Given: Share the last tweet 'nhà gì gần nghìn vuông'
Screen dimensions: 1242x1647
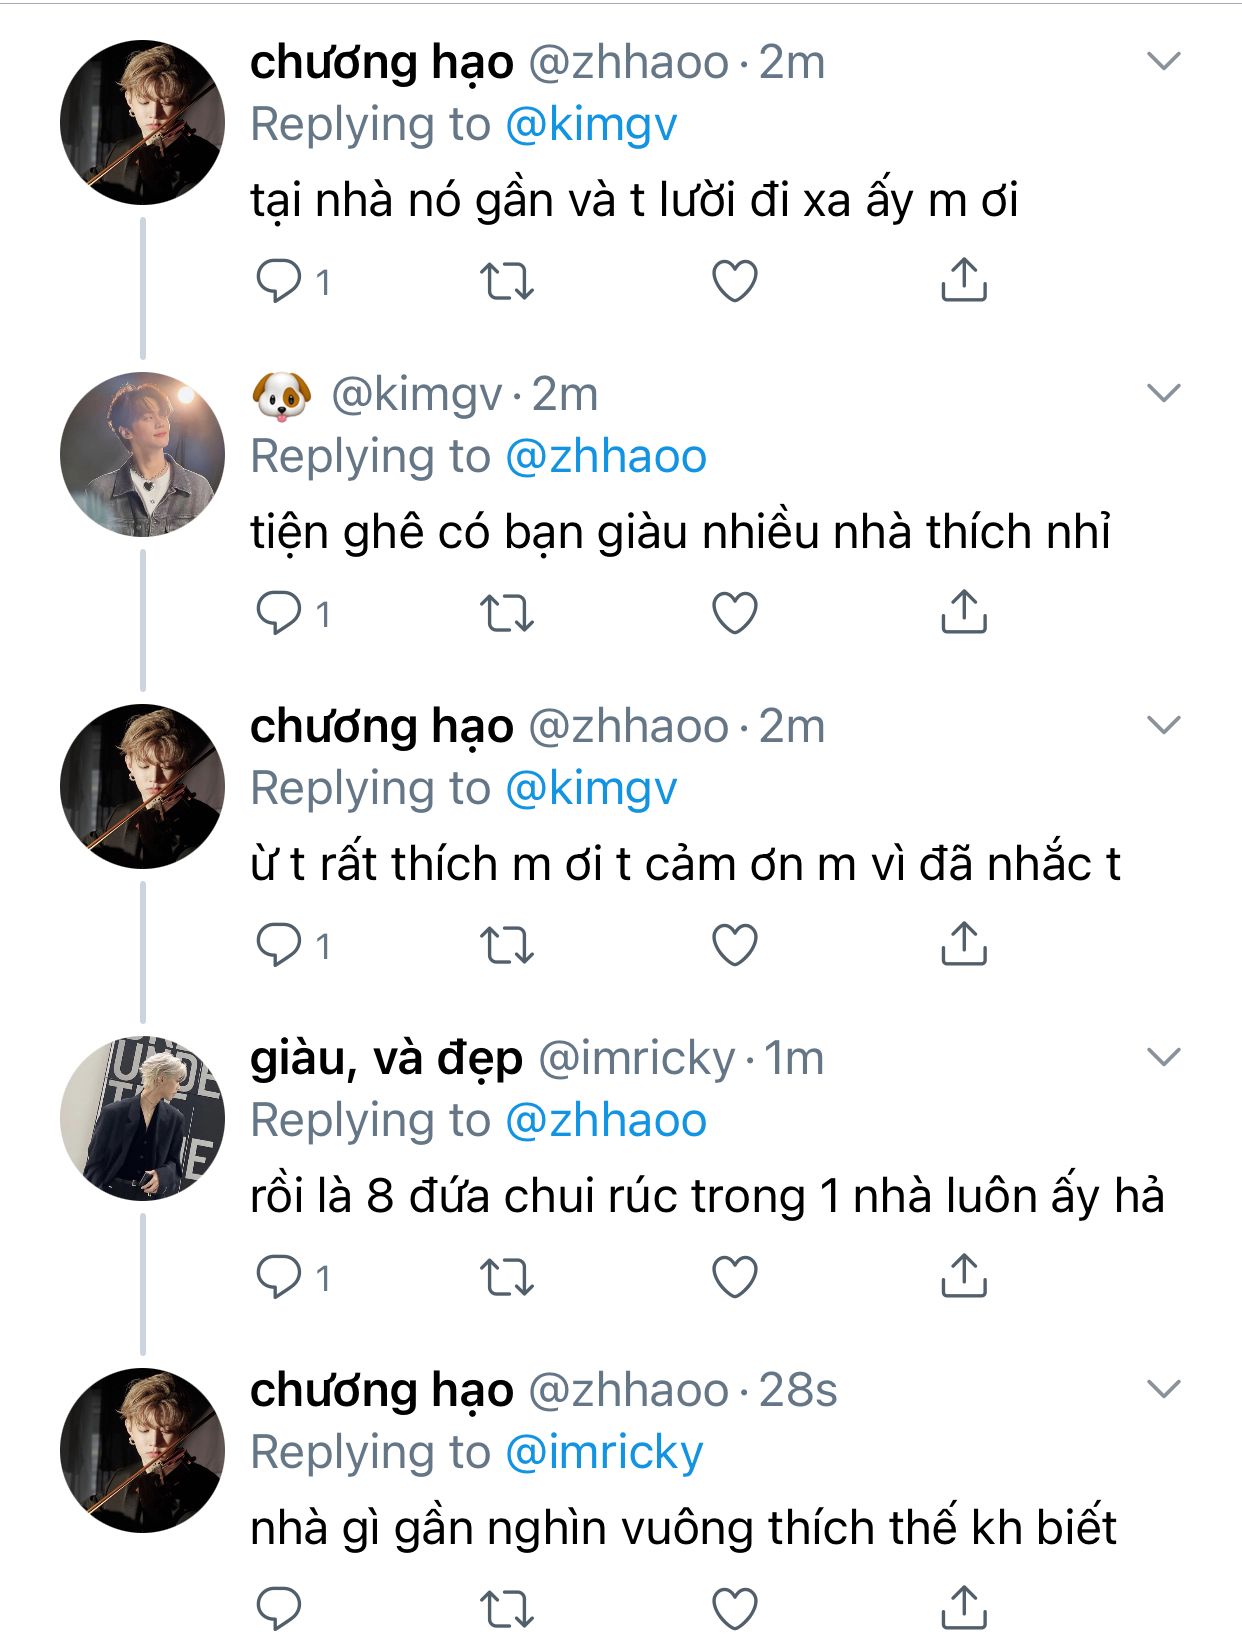Looking at the screenshot, I should click(964, 1607).
